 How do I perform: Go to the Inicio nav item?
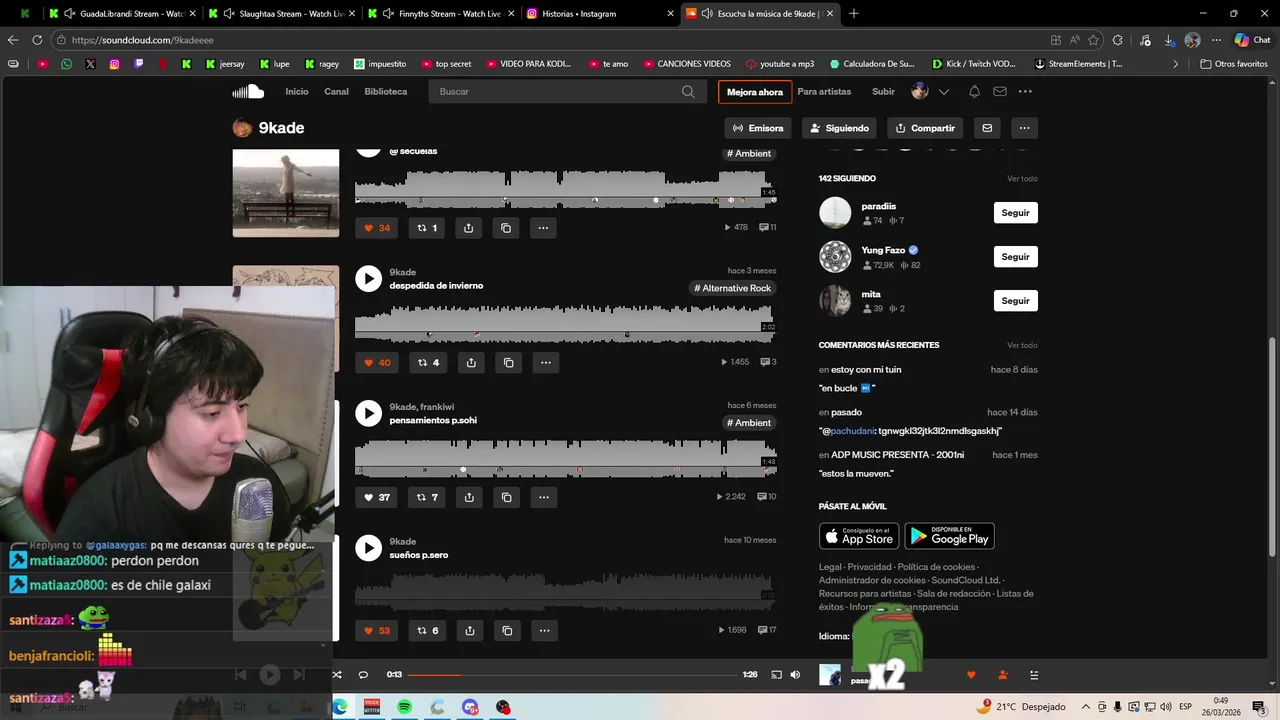pyautogui.click(x=297, y=91)
